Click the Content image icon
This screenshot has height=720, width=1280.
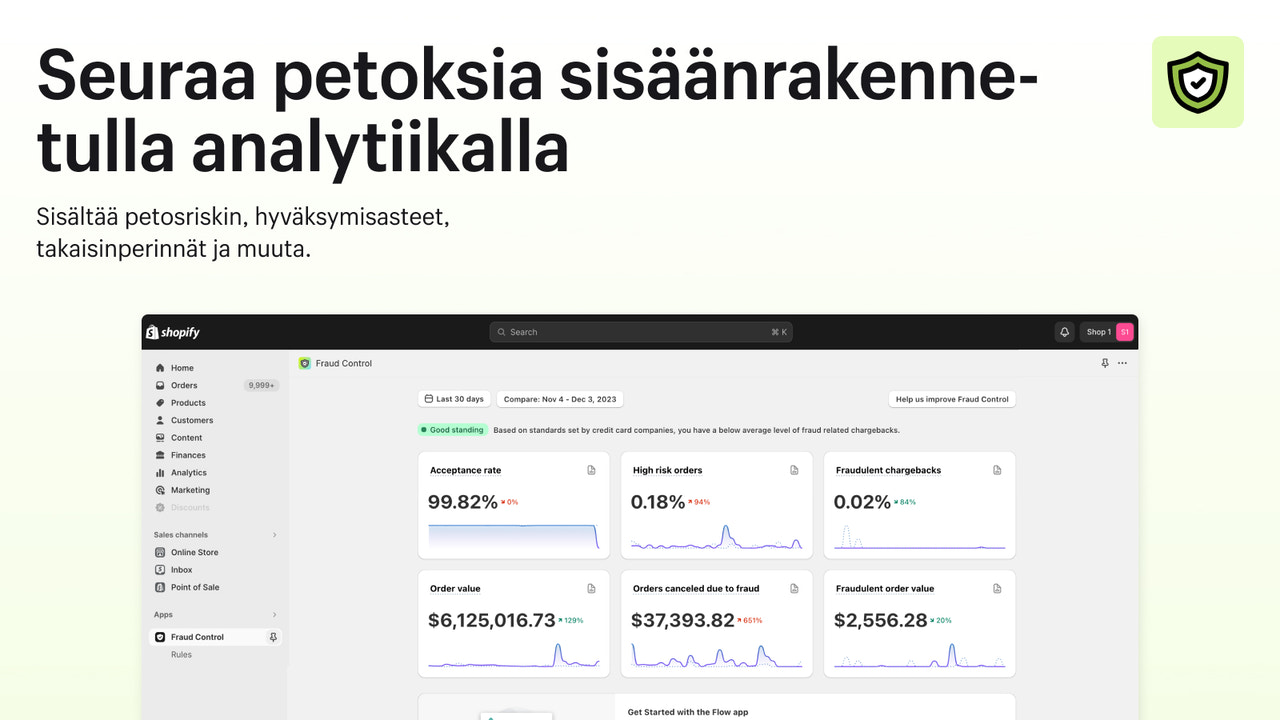160,438
